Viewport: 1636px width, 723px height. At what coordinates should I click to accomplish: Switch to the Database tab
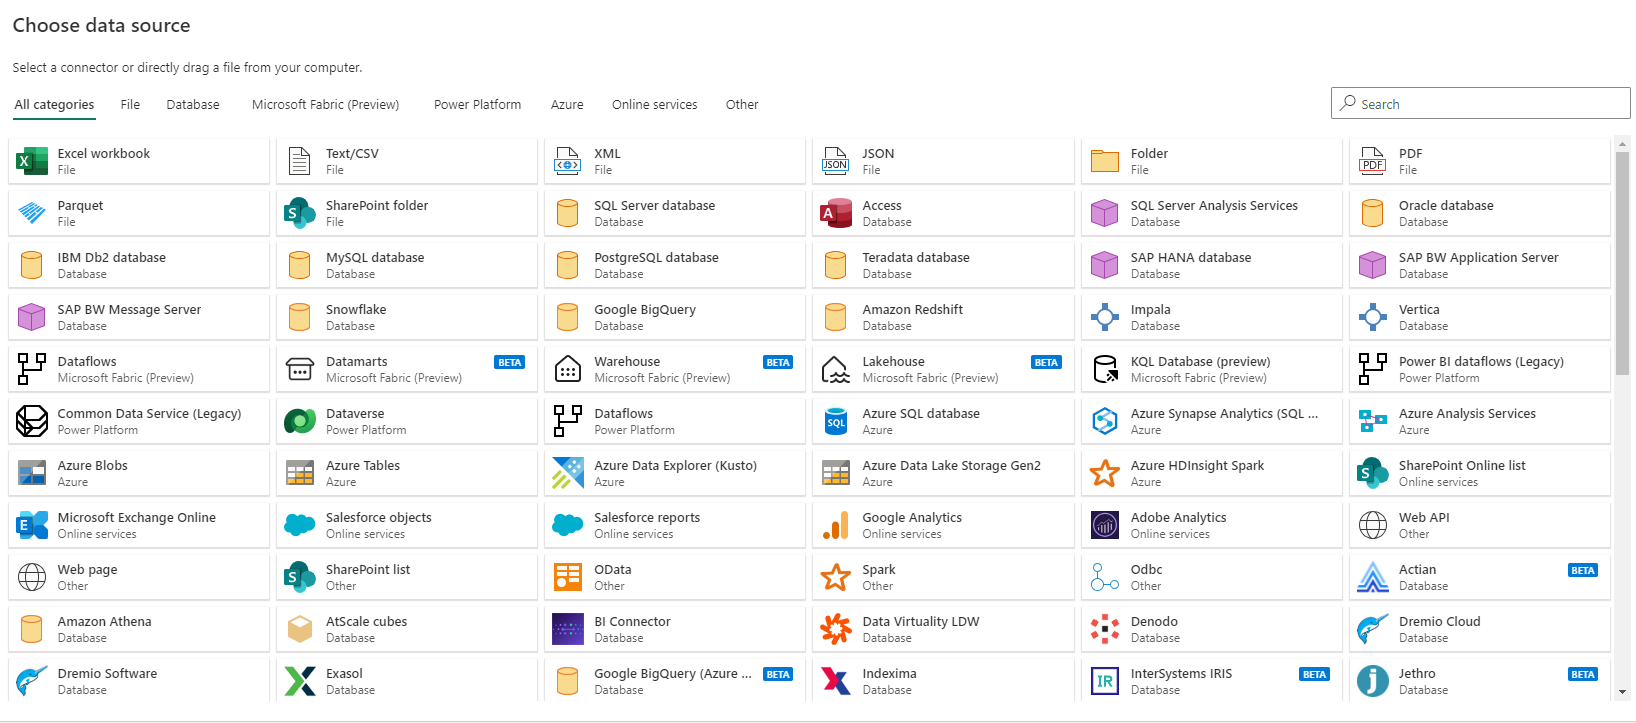tap(193, 105)
